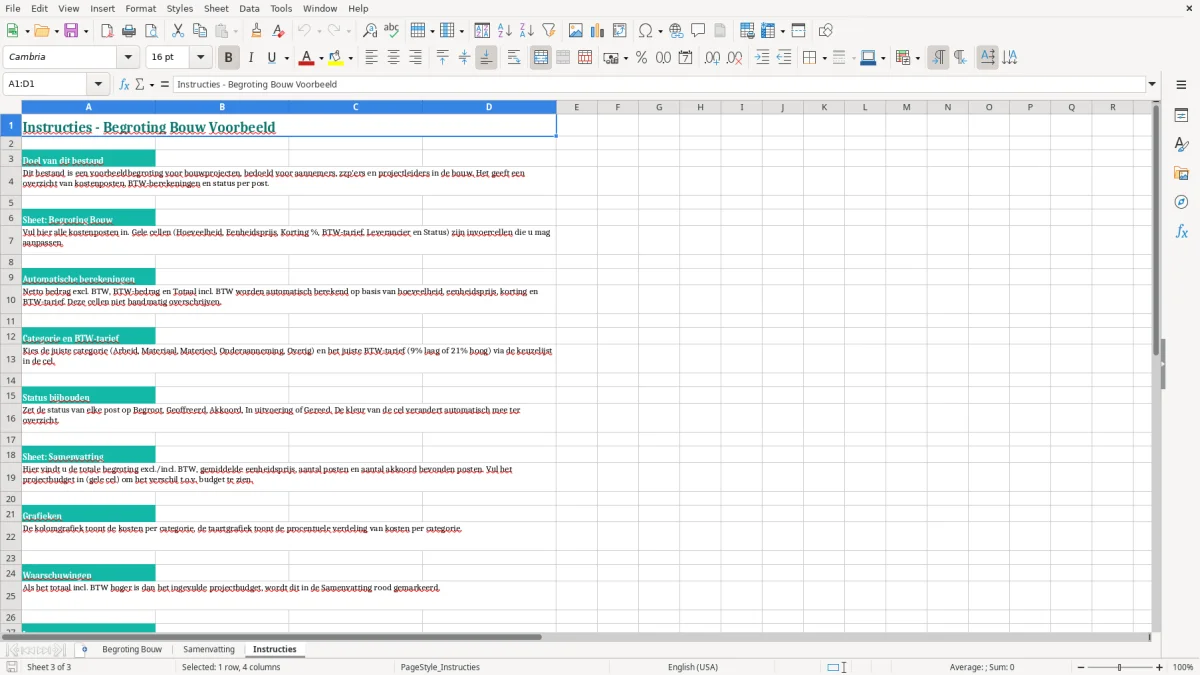1200x675 pixels.
Task: Click the AutoFilter funnel icon
Action: tap(548, 31)
